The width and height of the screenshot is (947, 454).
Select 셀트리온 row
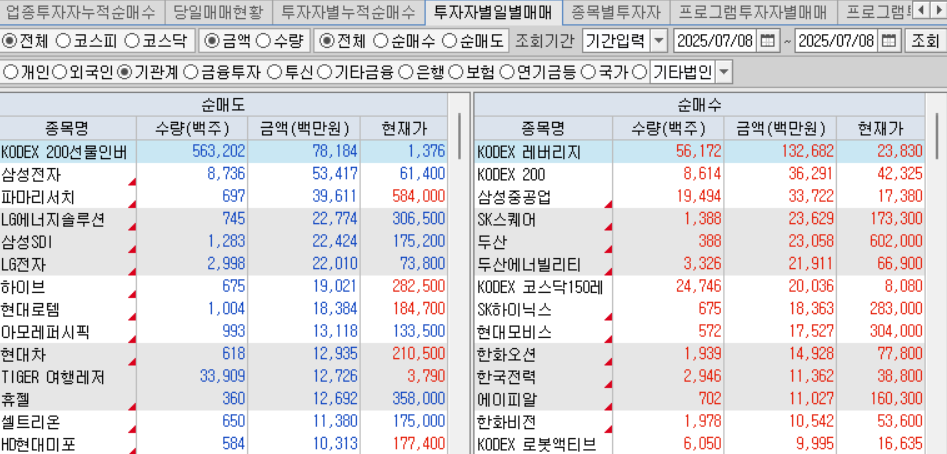coord(223,422)
